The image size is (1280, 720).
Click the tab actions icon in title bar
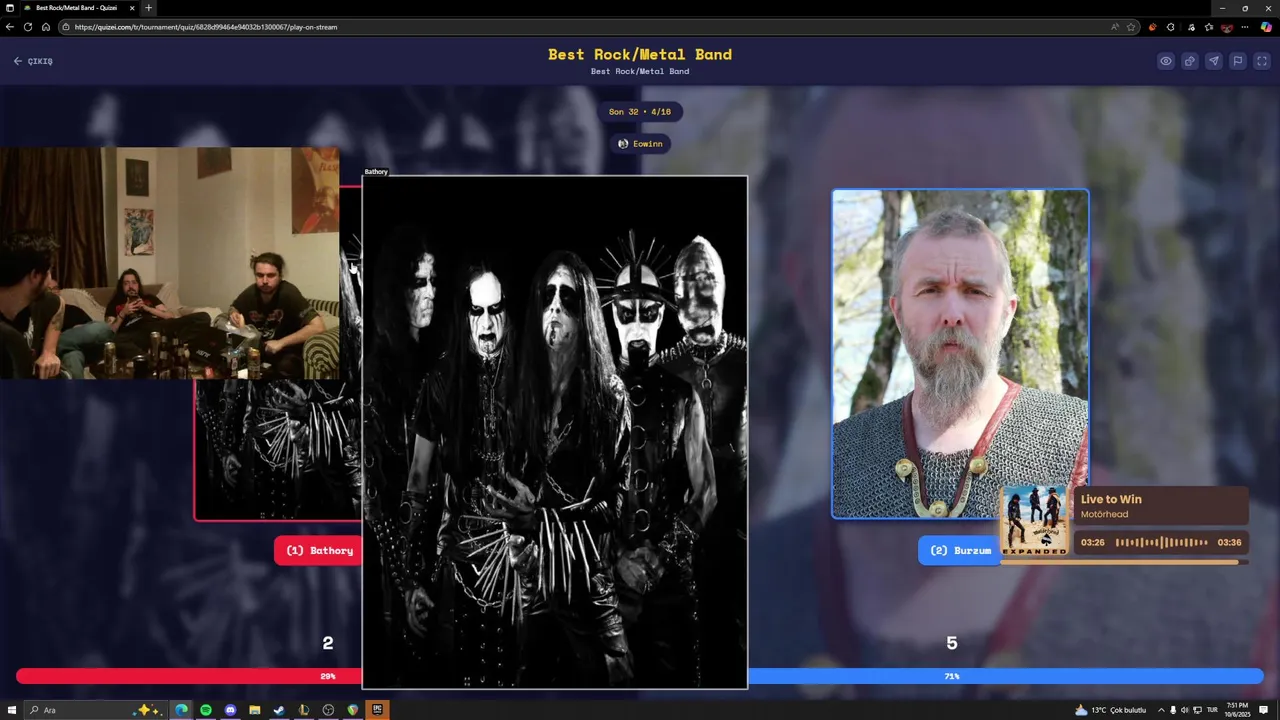pyautogui.click(x=9, y=8)
